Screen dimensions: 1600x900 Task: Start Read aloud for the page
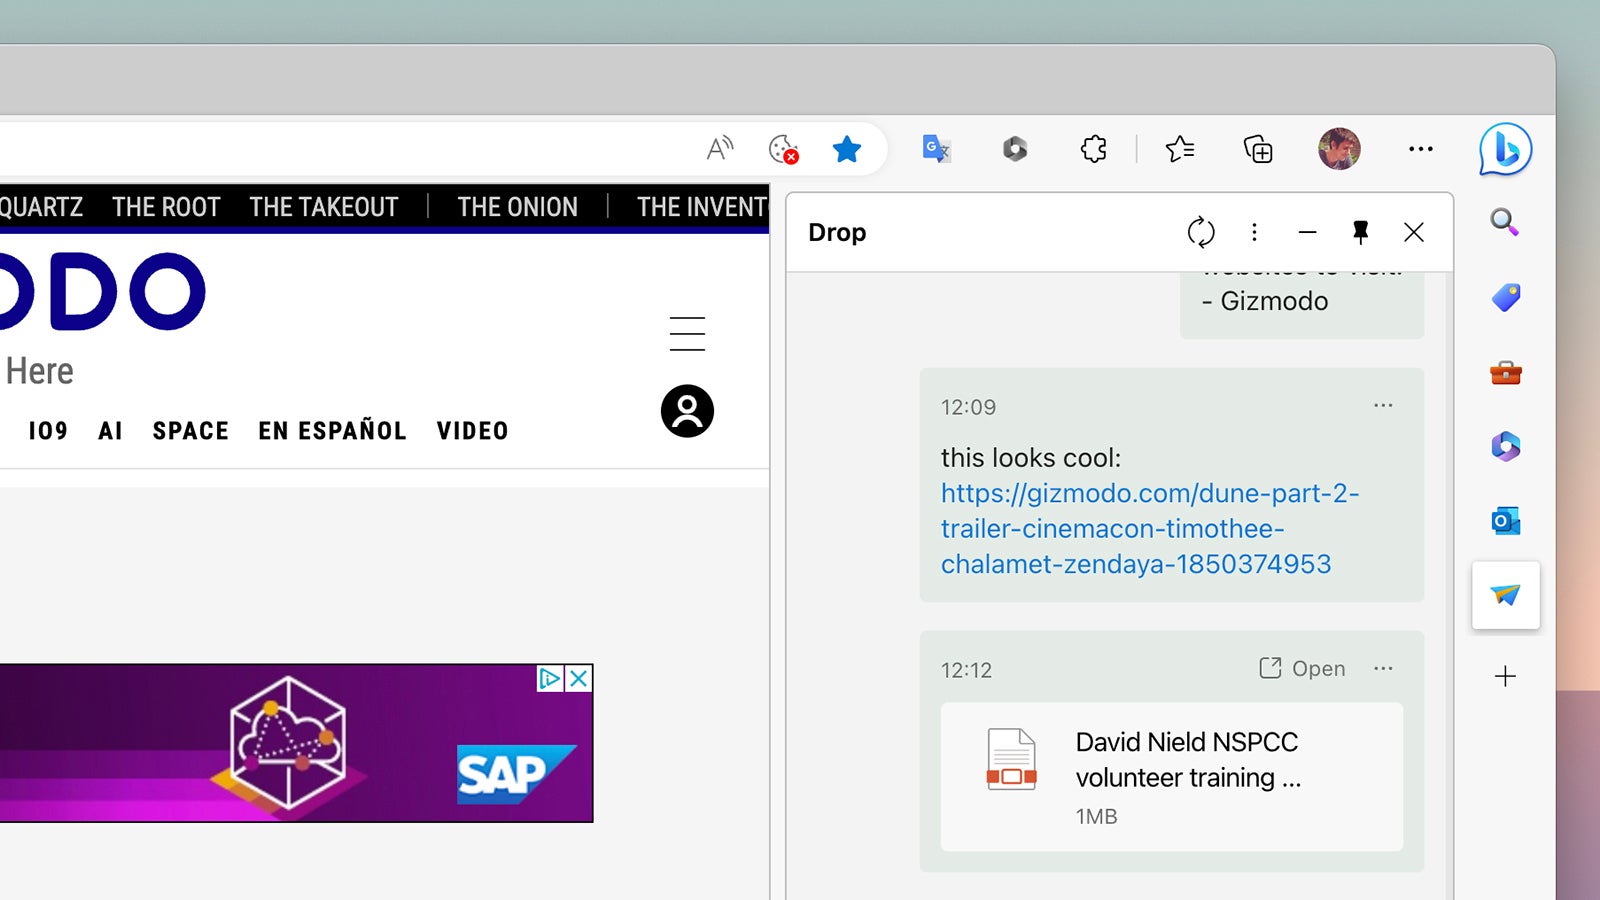(718, 147)
